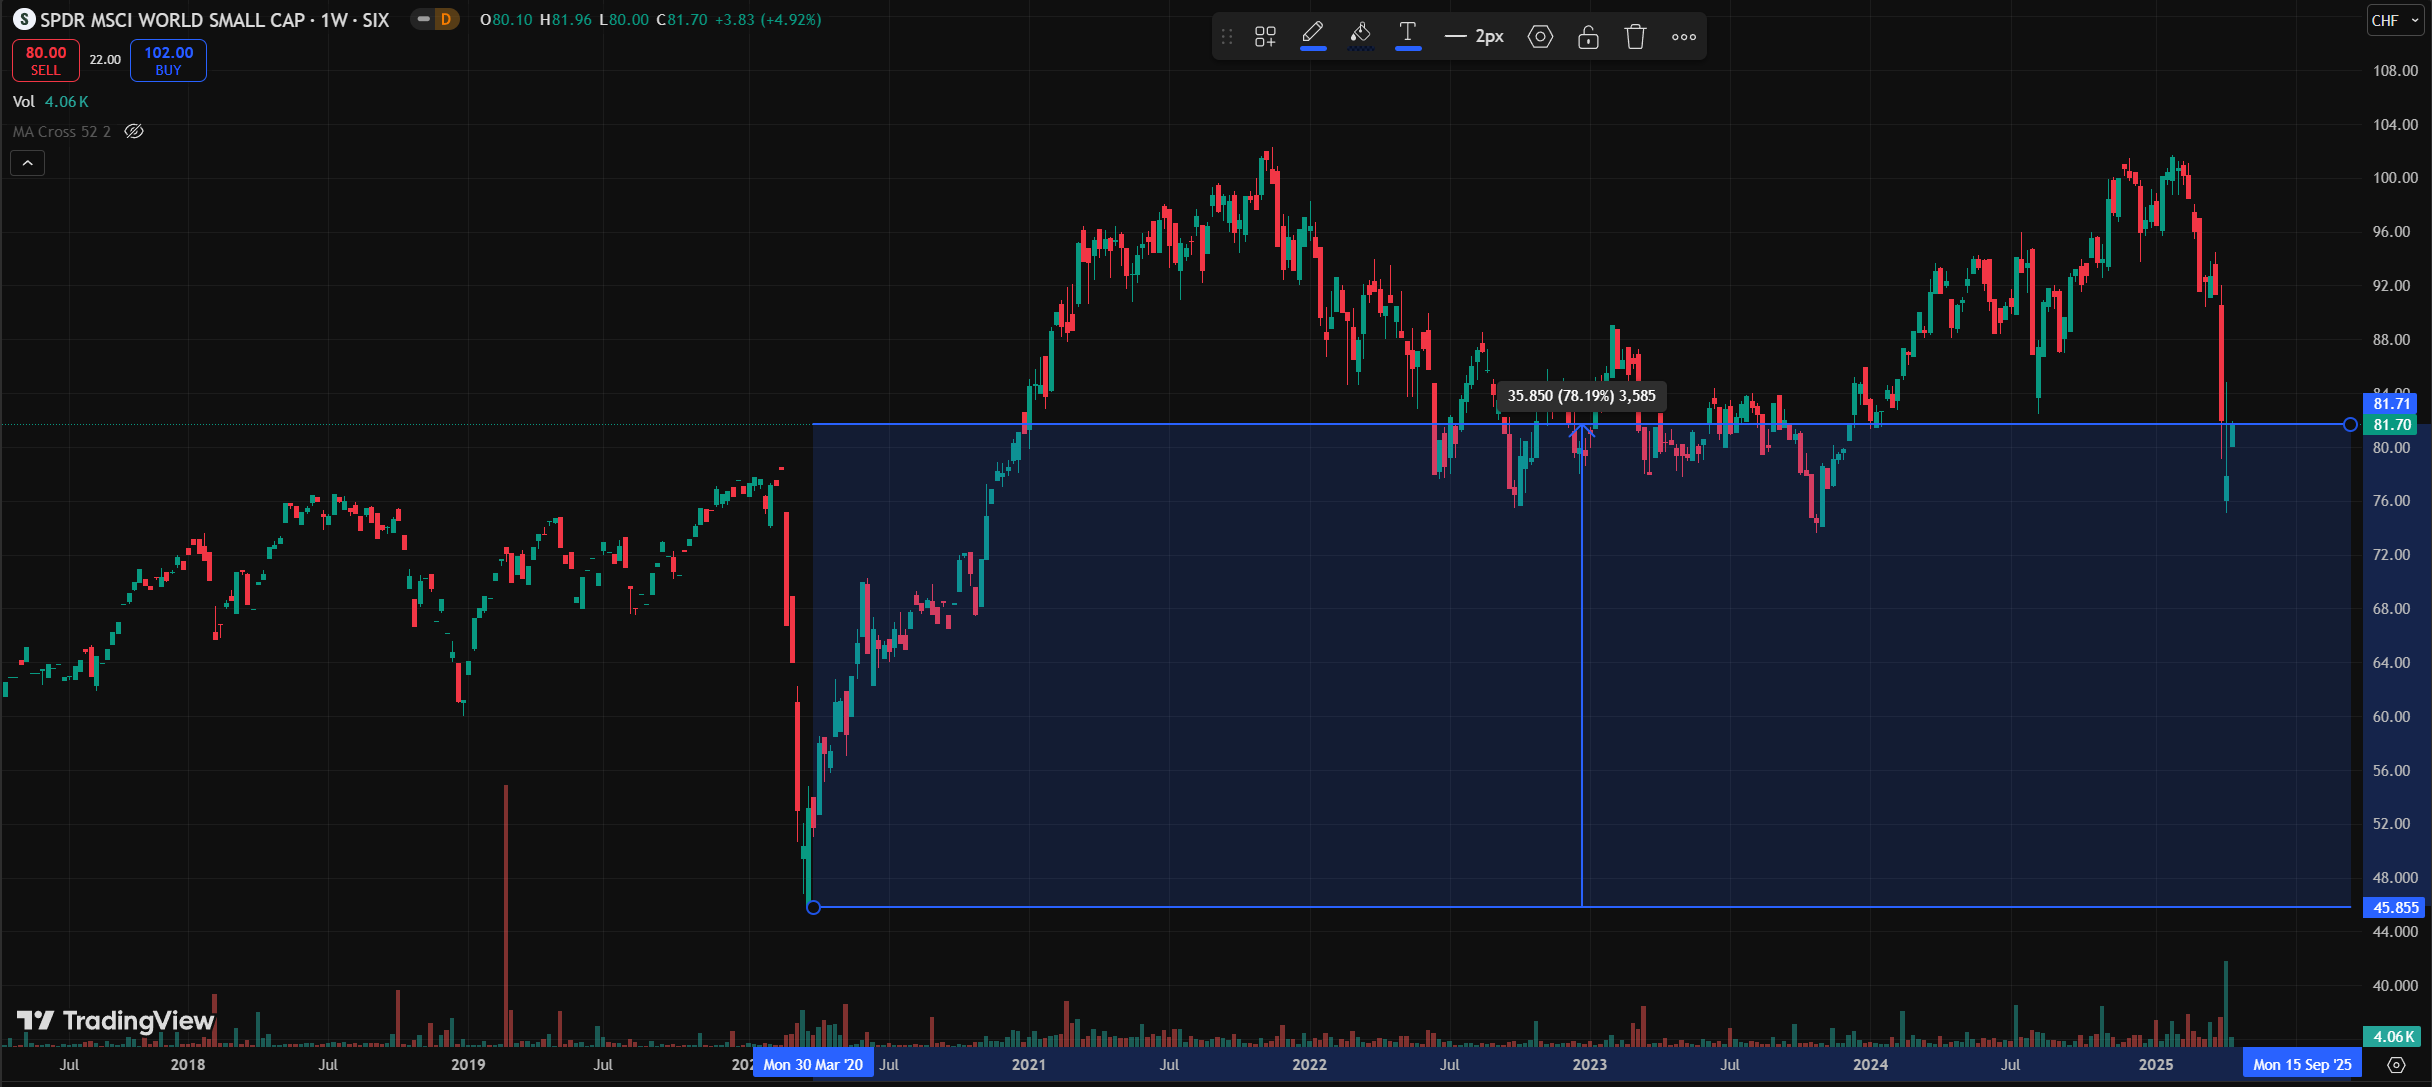Screen dimensions: 2432x1087
Task: Open the line color pencil tool
Action: point(1313,35)
